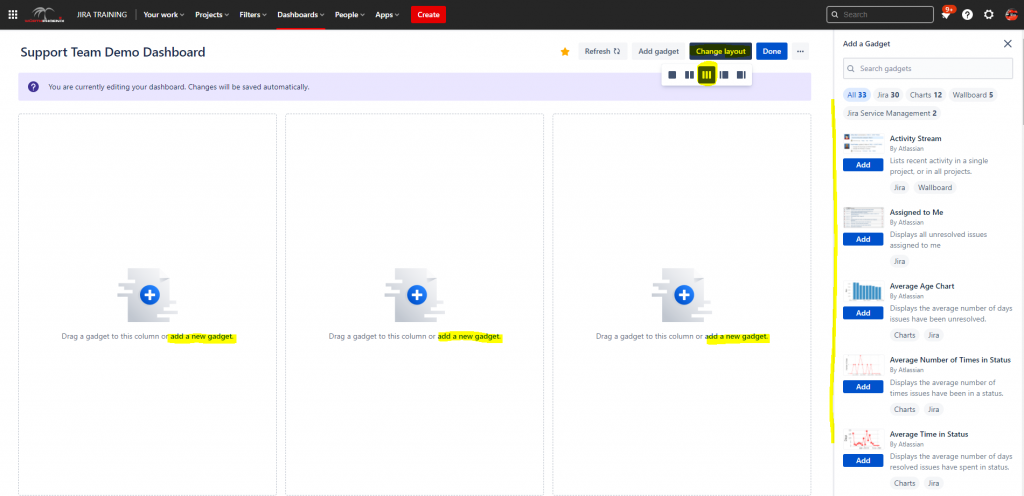
Task: Filter gadgets by Wallboard 5 category
Action: (972, 95)
